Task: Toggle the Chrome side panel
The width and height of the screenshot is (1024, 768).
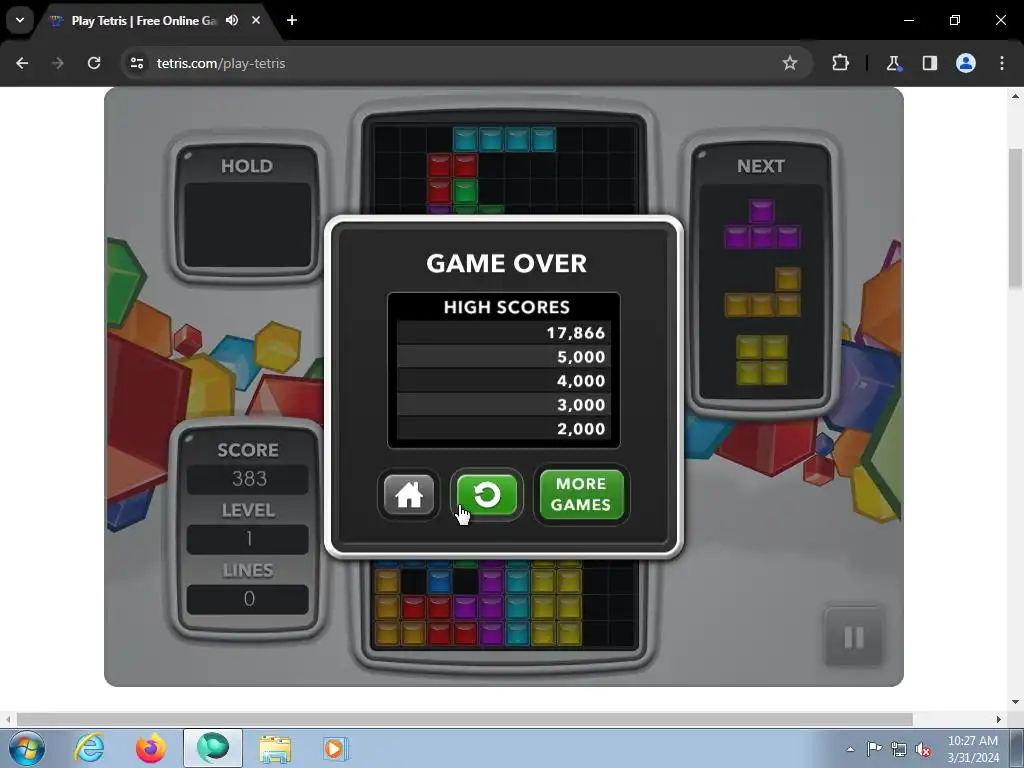Action: 929,63
